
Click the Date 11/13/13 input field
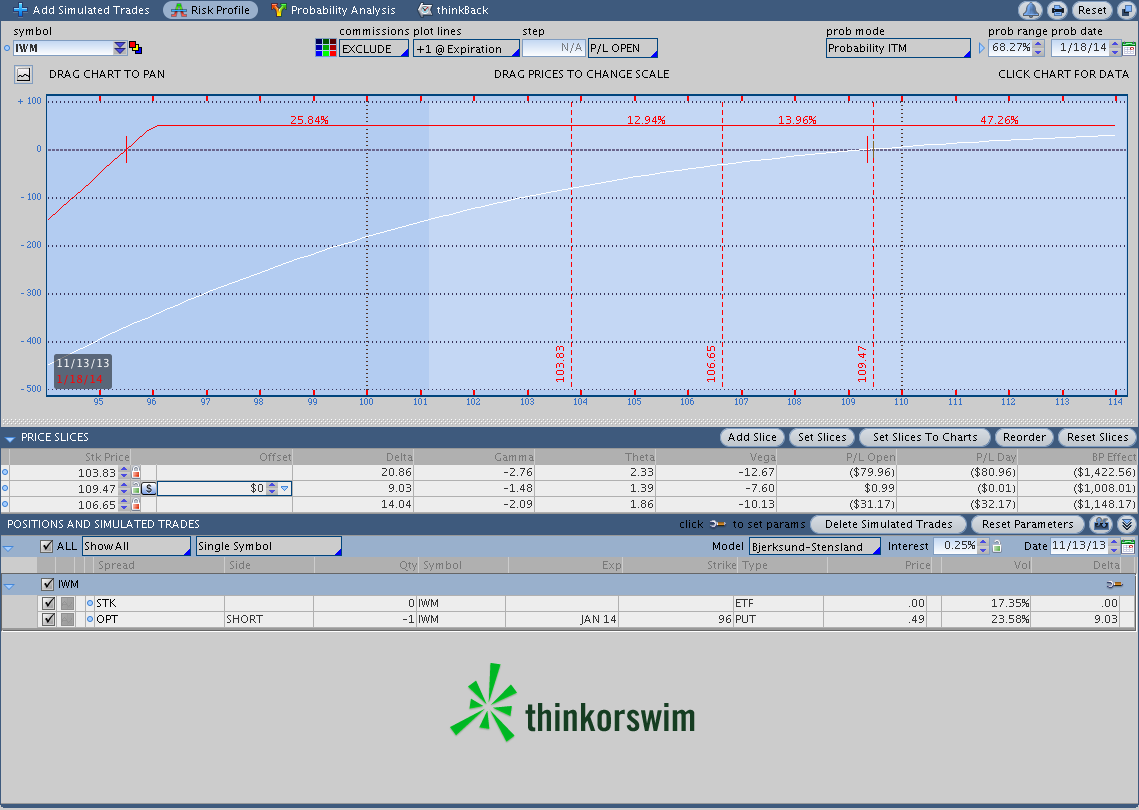[x=1079, y=546]
